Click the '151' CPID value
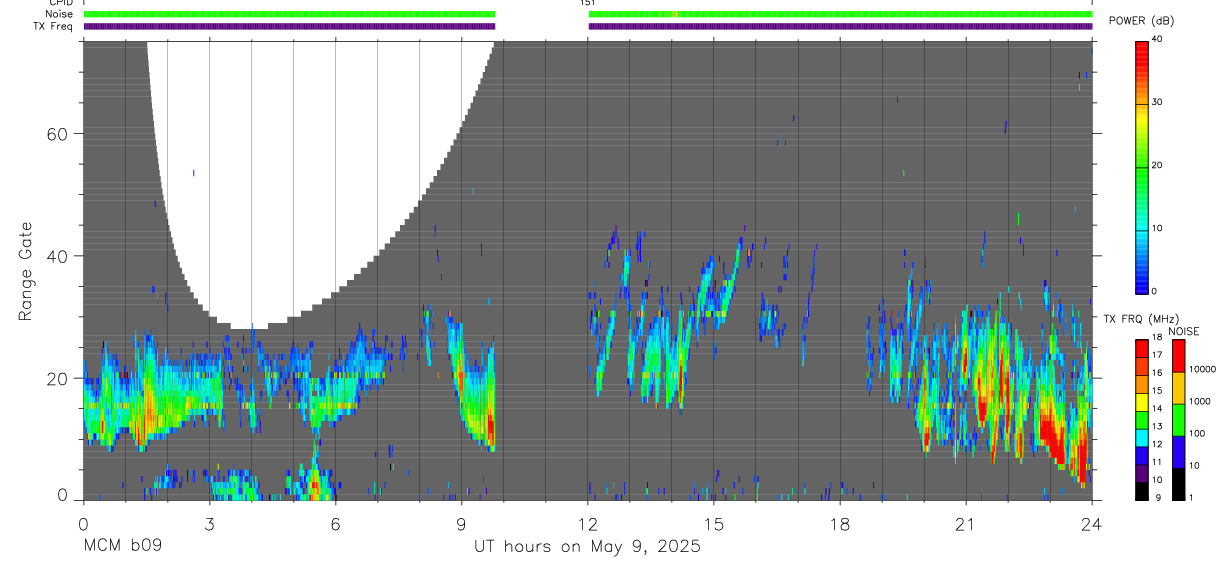The image size is (1228, 567). pyautogui.click(x=588, y=3)
